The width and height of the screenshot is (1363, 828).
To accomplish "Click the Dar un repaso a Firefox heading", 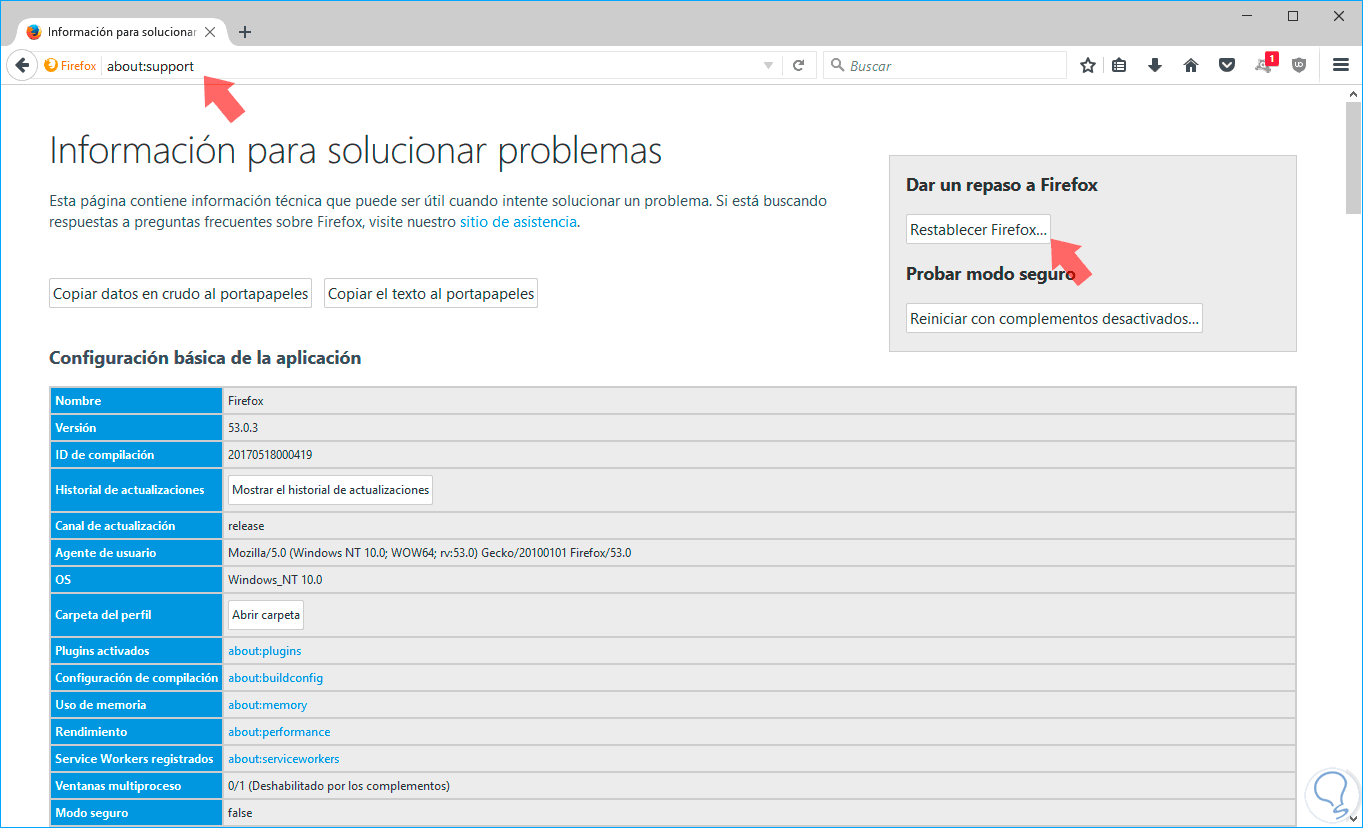I will pyautogui.click(x=1002, y=185).
